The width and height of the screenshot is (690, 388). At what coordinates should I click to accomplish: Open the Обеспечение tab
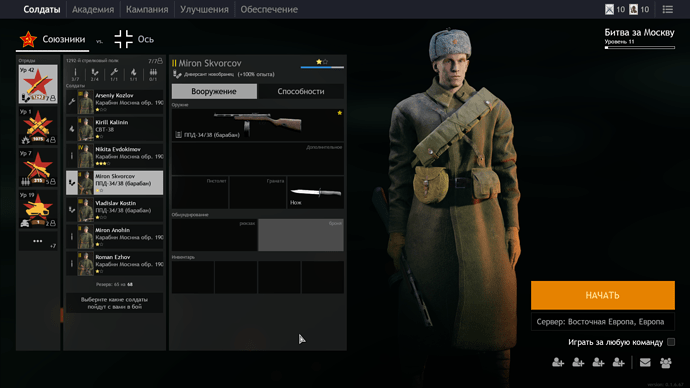tap(269, 9)
